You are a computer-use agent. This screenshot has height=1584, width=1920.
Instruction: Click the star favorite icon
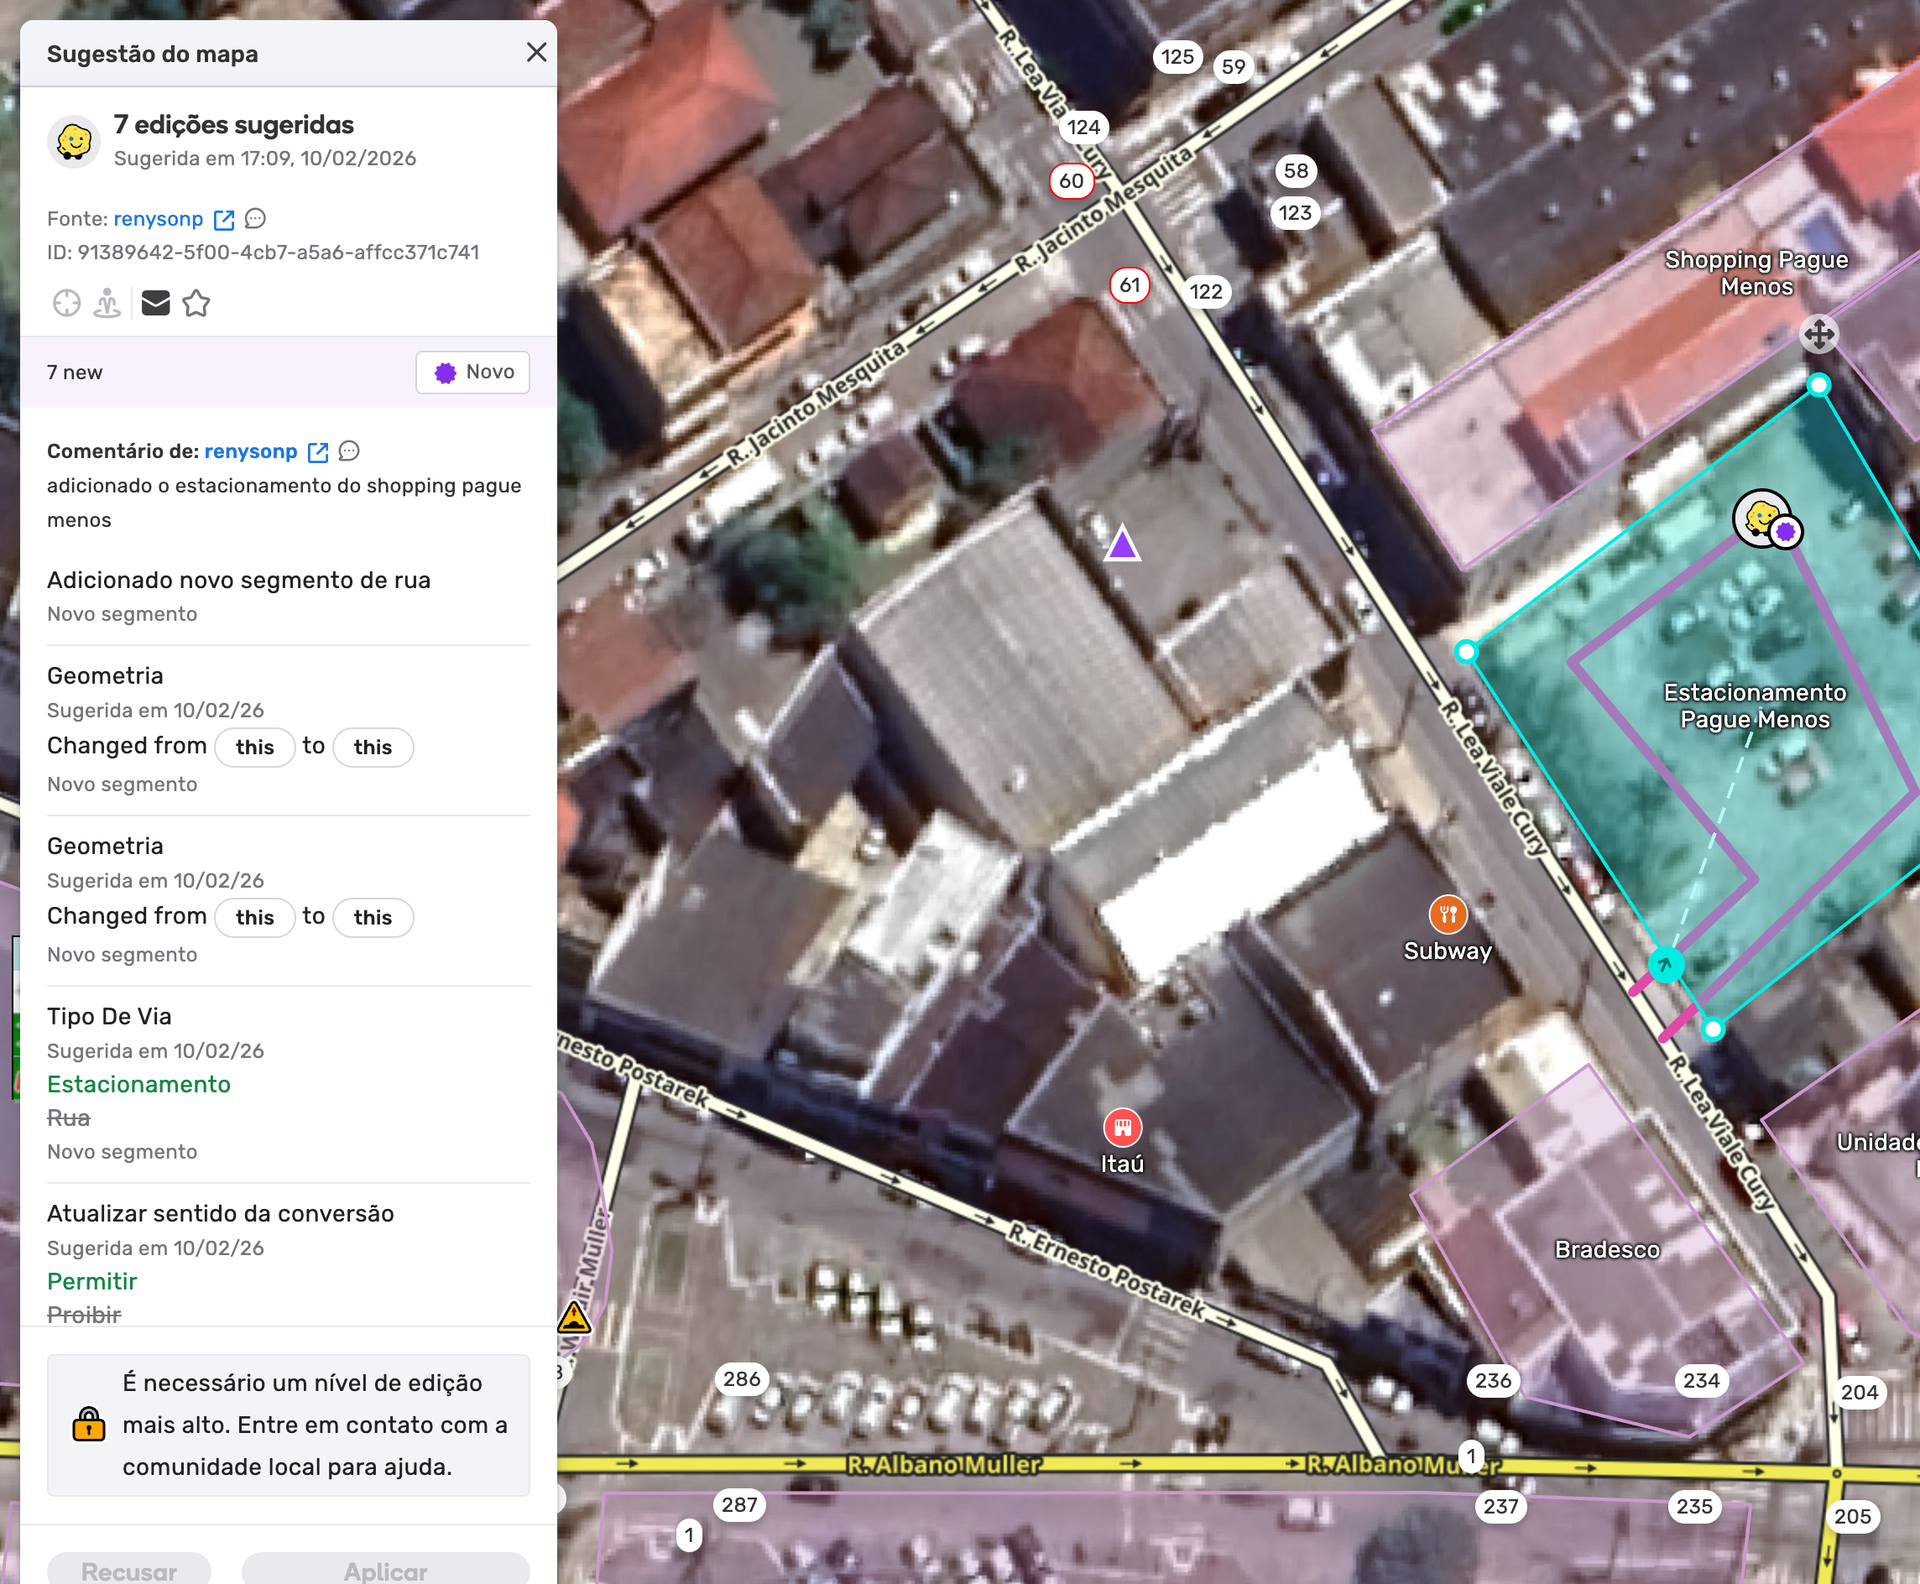(196, 303)
